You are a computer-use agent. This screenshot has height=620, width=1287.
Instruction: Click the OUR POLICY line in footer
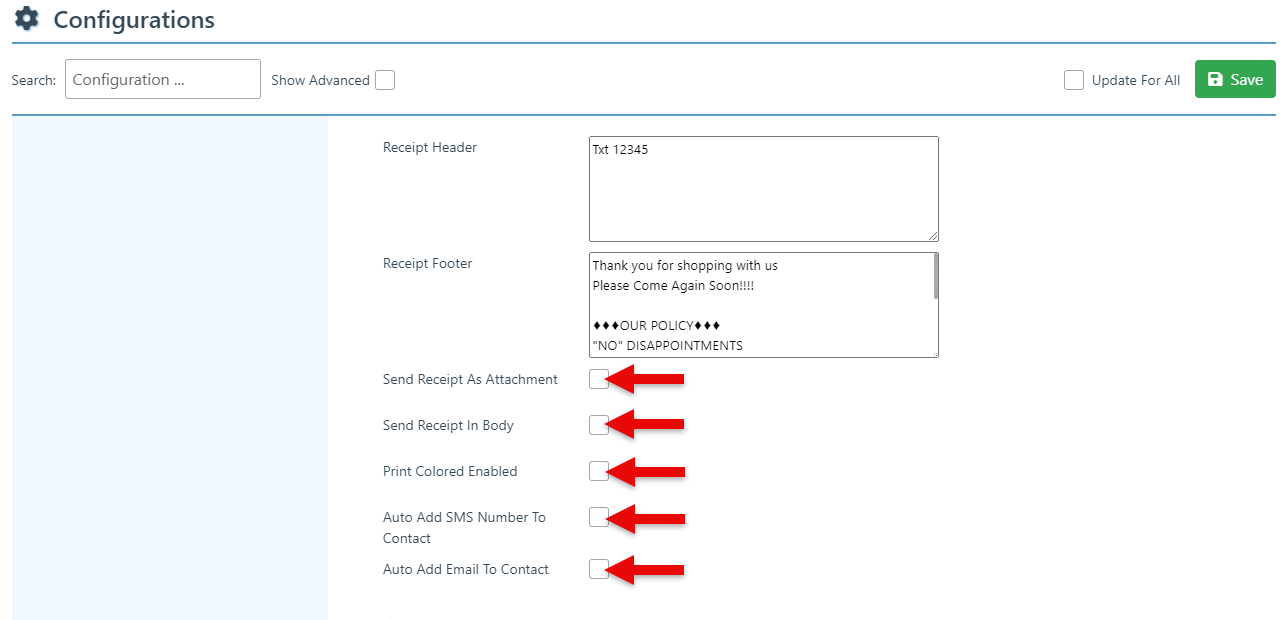click(x=656, y=326)
